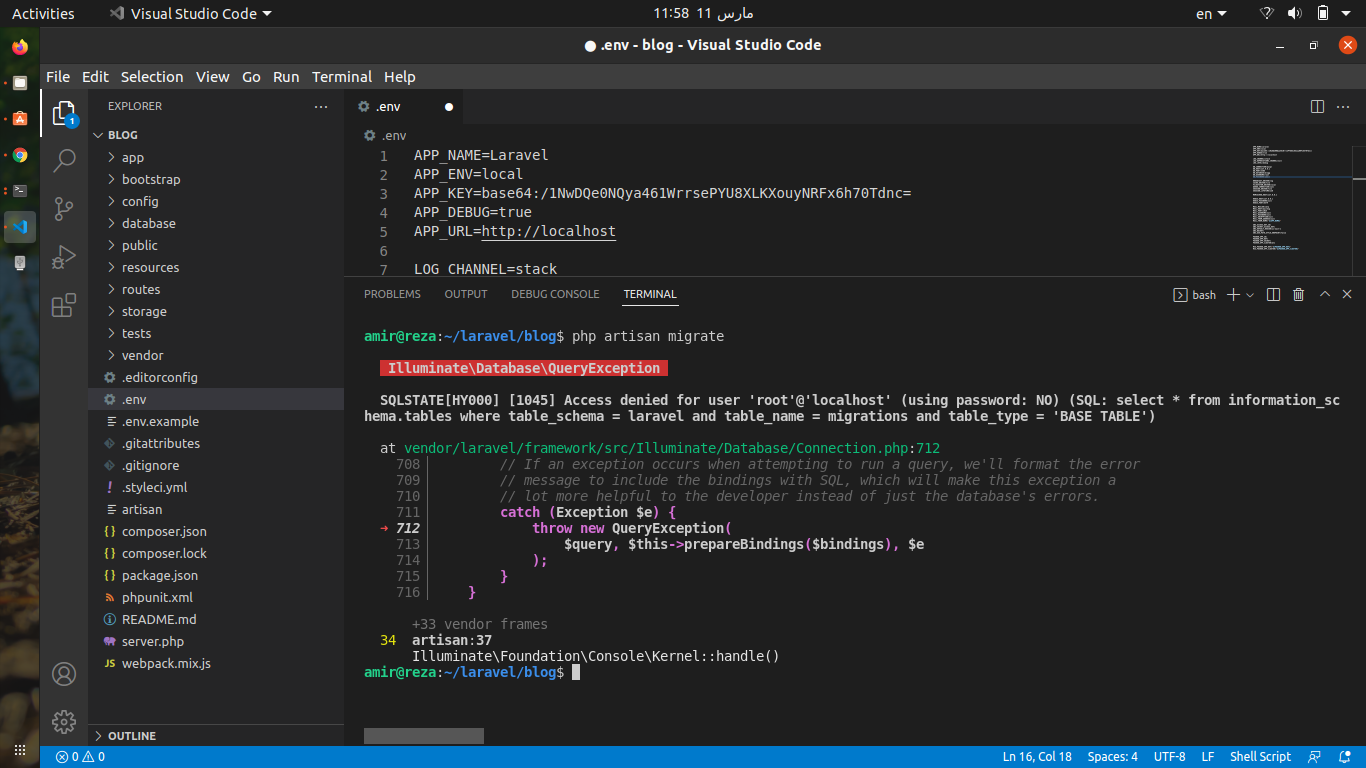Viewport: 1366px width, 768px height.
Task: Switch to the Output tab
Action: (466, 294)
